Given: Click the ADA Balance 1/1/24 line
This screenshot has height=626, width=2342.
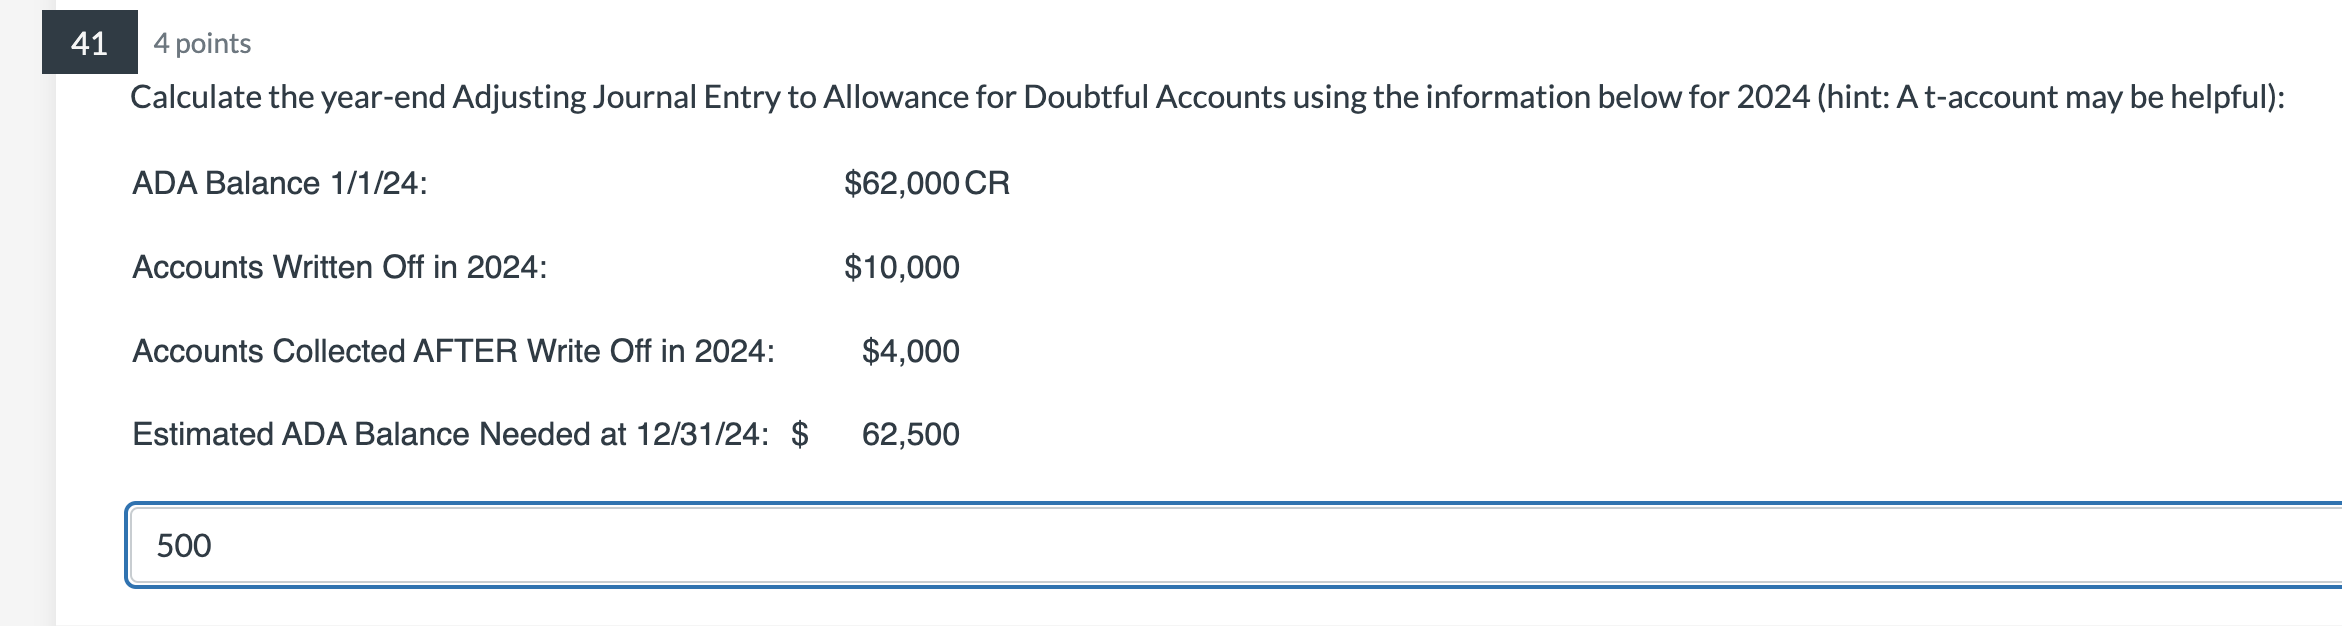Looking at the screenshot, I should [x=280, y=183].
